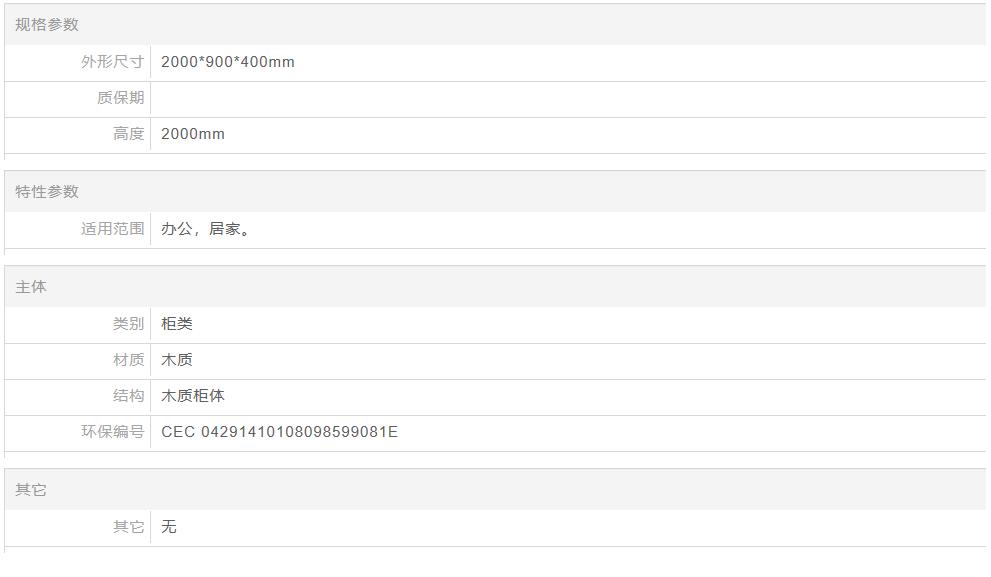Select the 环保编号 row label
Screen dimensions: 991x577
pos(112,432)
